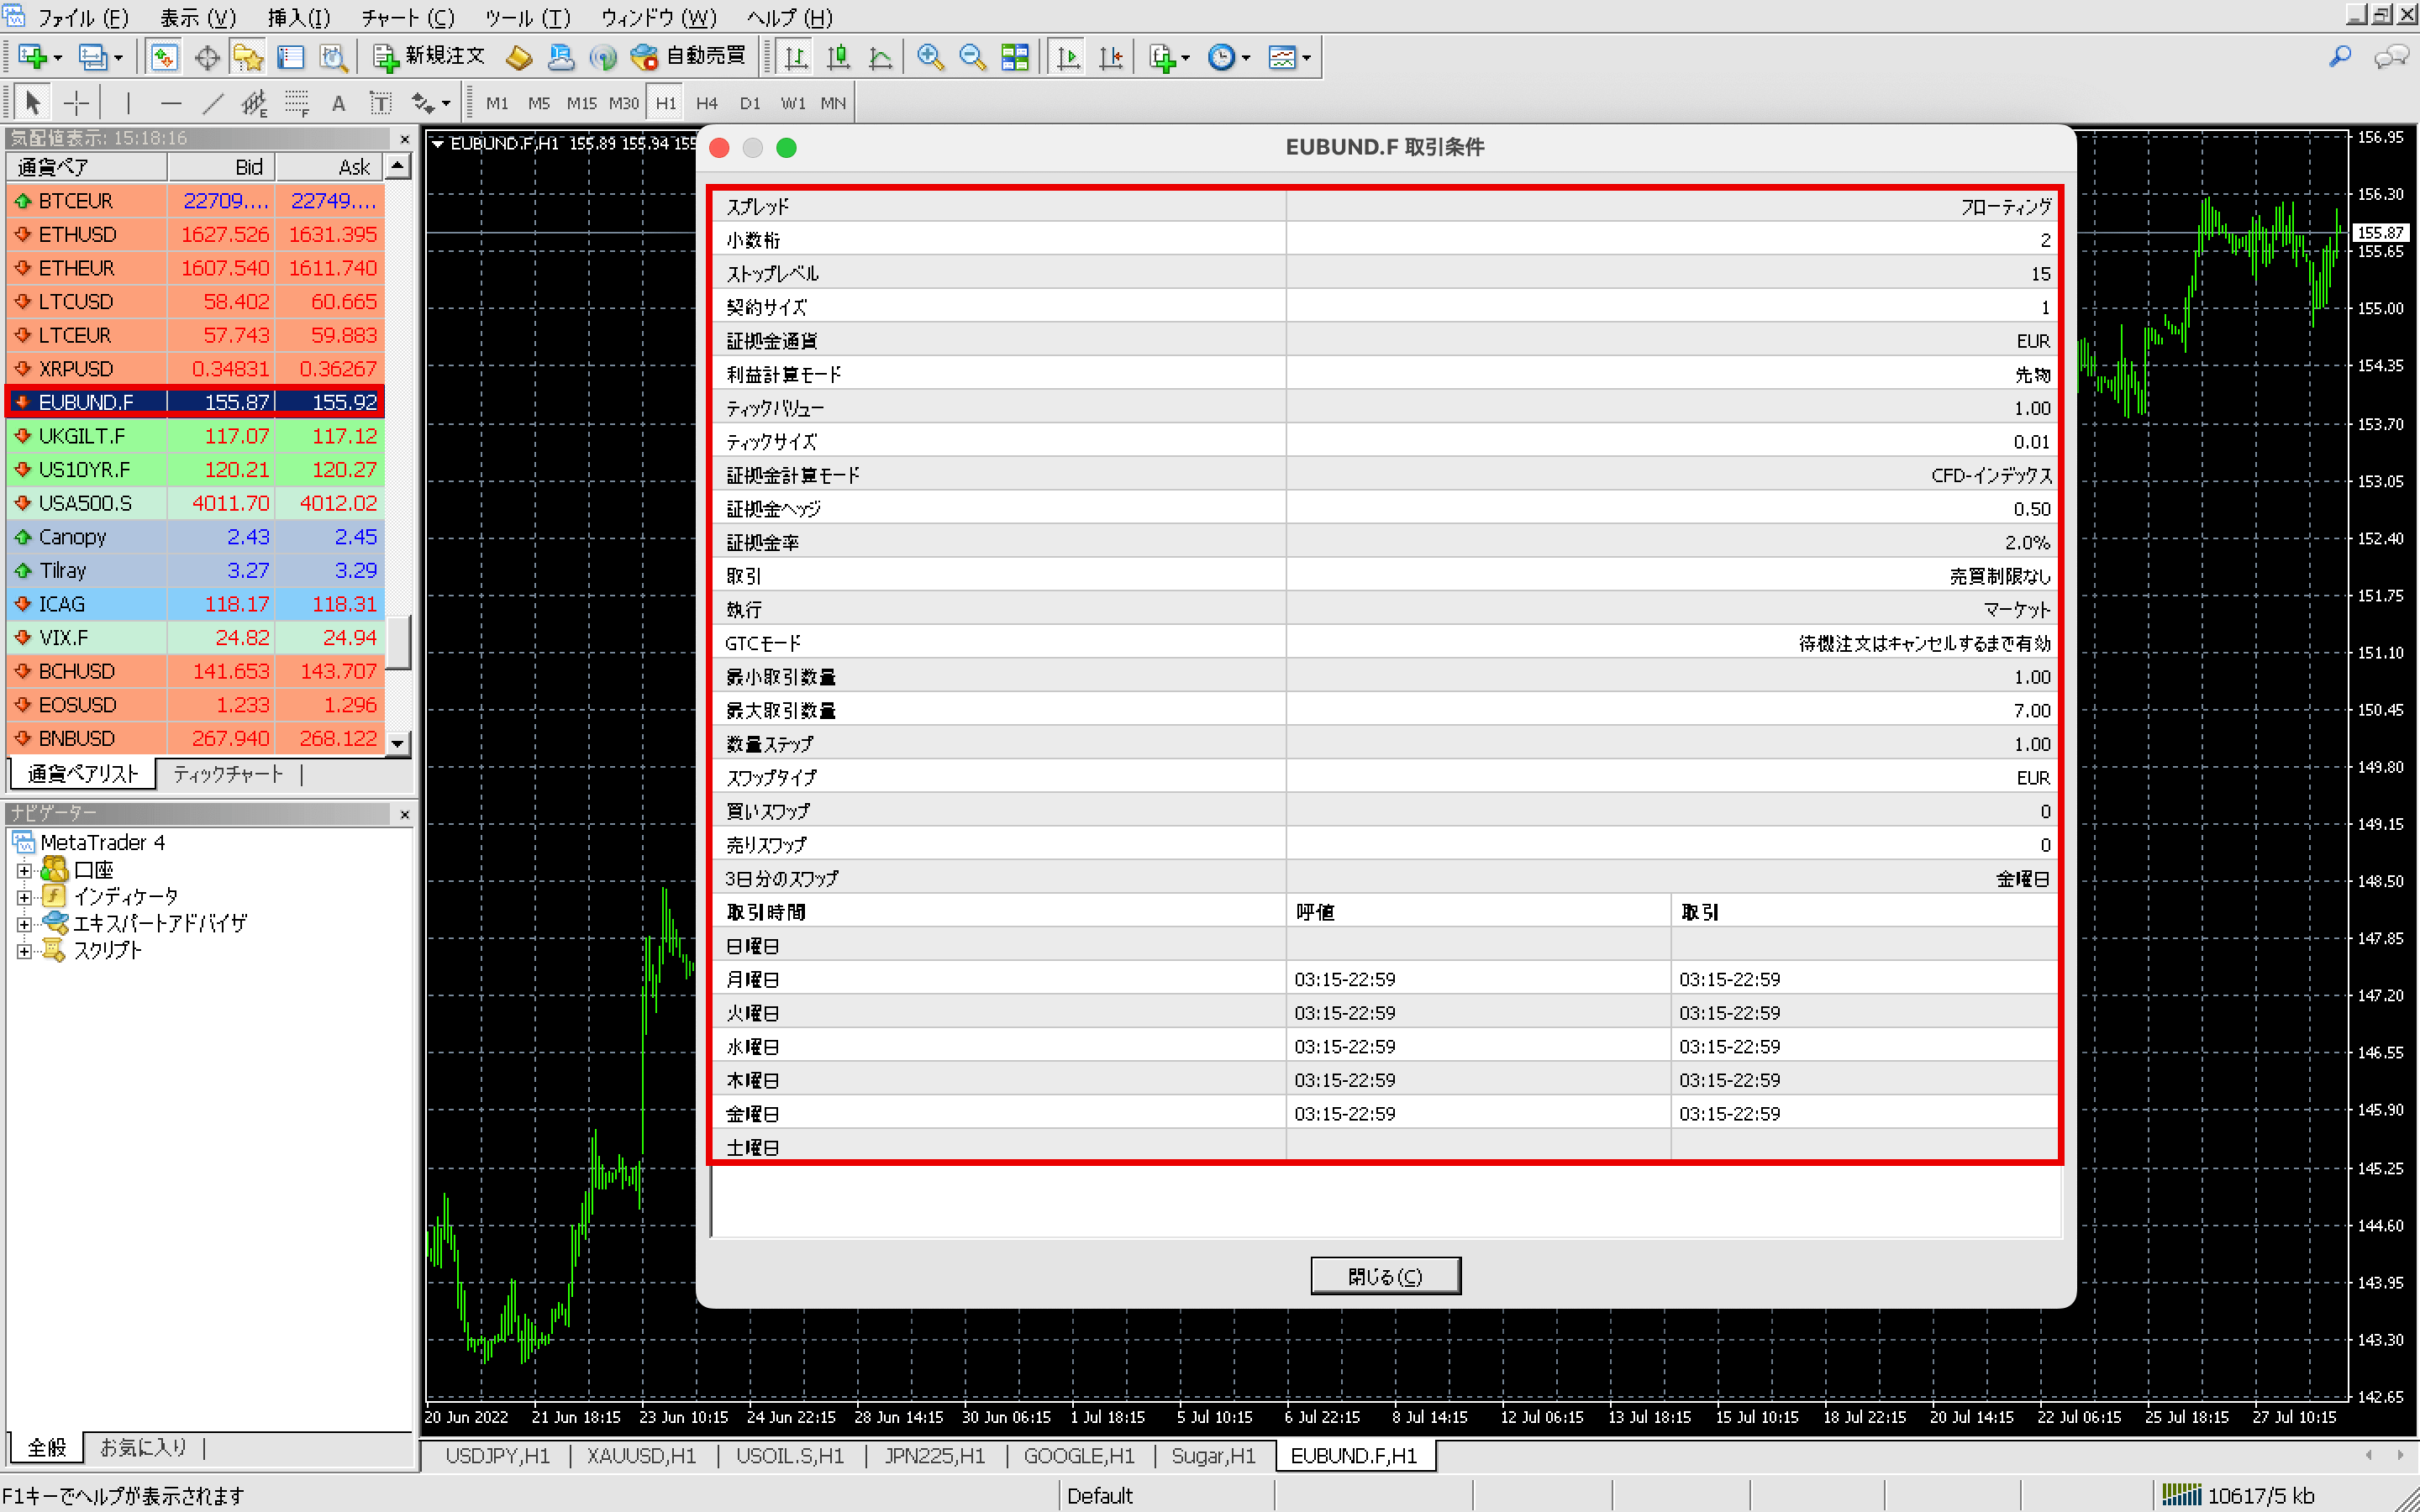Viewport: 2420px width, 1512px height.
Task: Open the USDJPY,H1 chart tab
Action: (x=497, y=1456)
